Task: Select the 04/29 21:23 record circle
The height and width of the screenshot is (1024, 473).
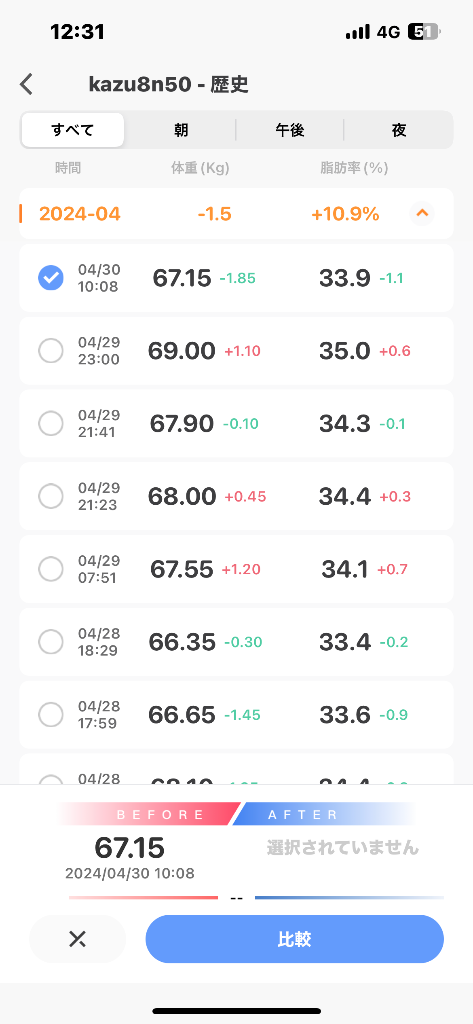Action: pyautogui.click(x=51, y=496)
